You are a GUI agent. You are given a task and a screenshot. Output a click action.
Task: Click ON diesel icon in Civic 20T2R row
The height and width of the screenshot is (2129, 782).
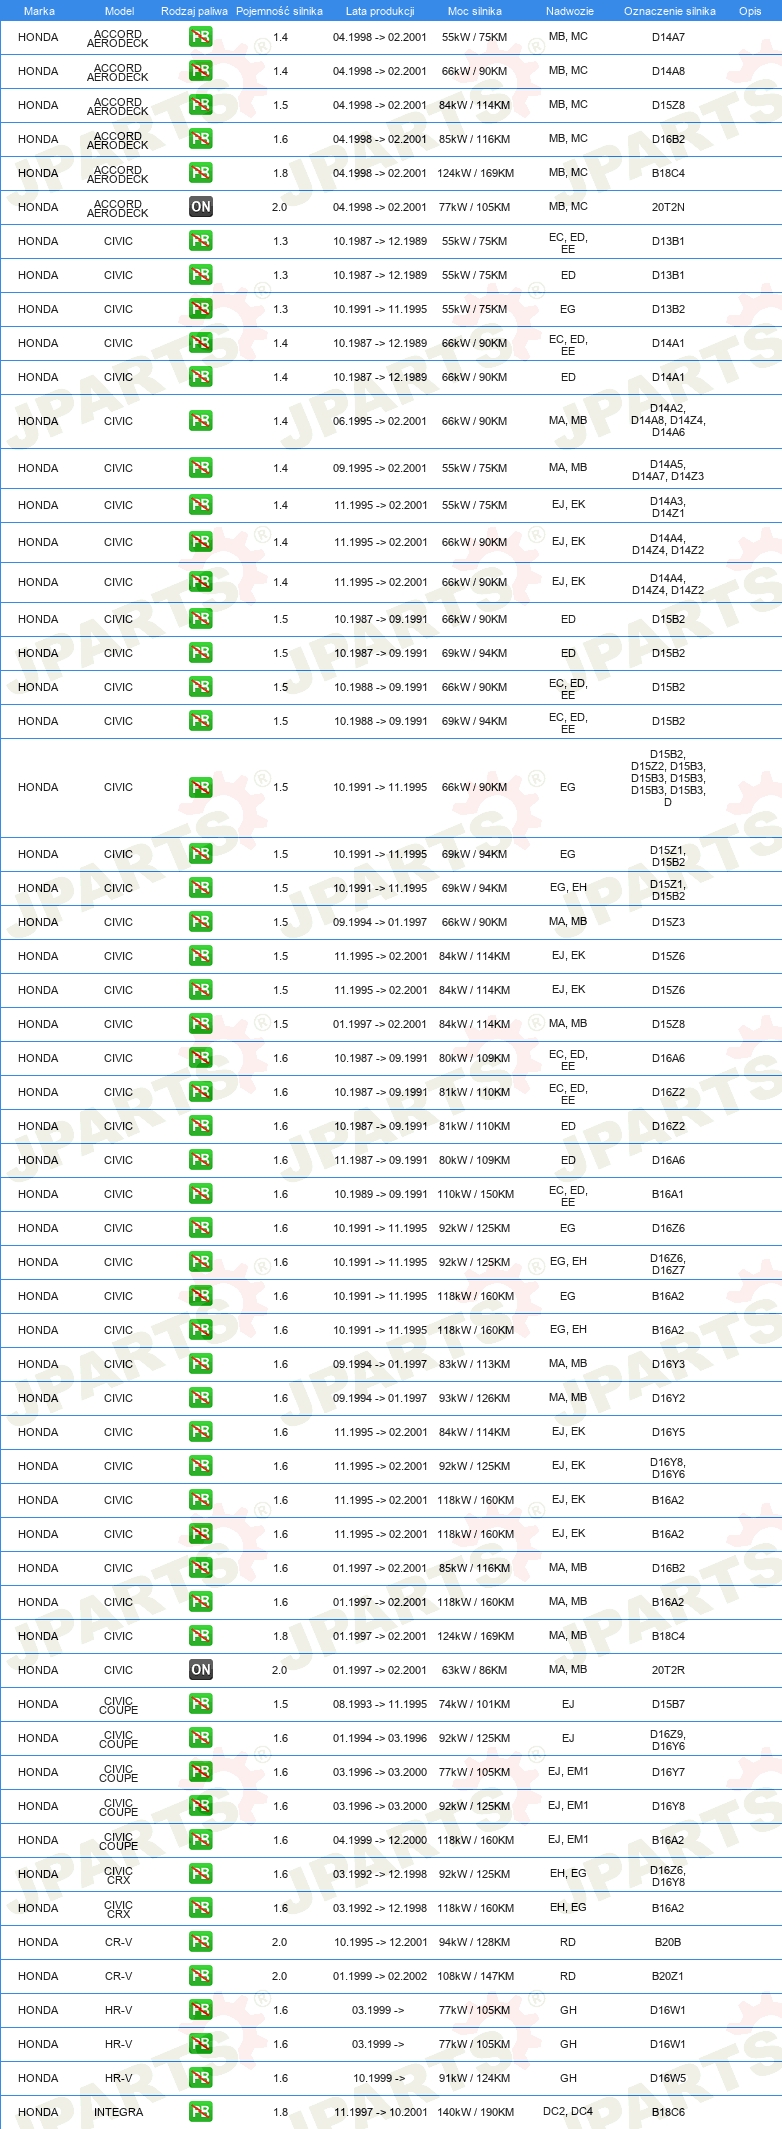click(200, 1670)
